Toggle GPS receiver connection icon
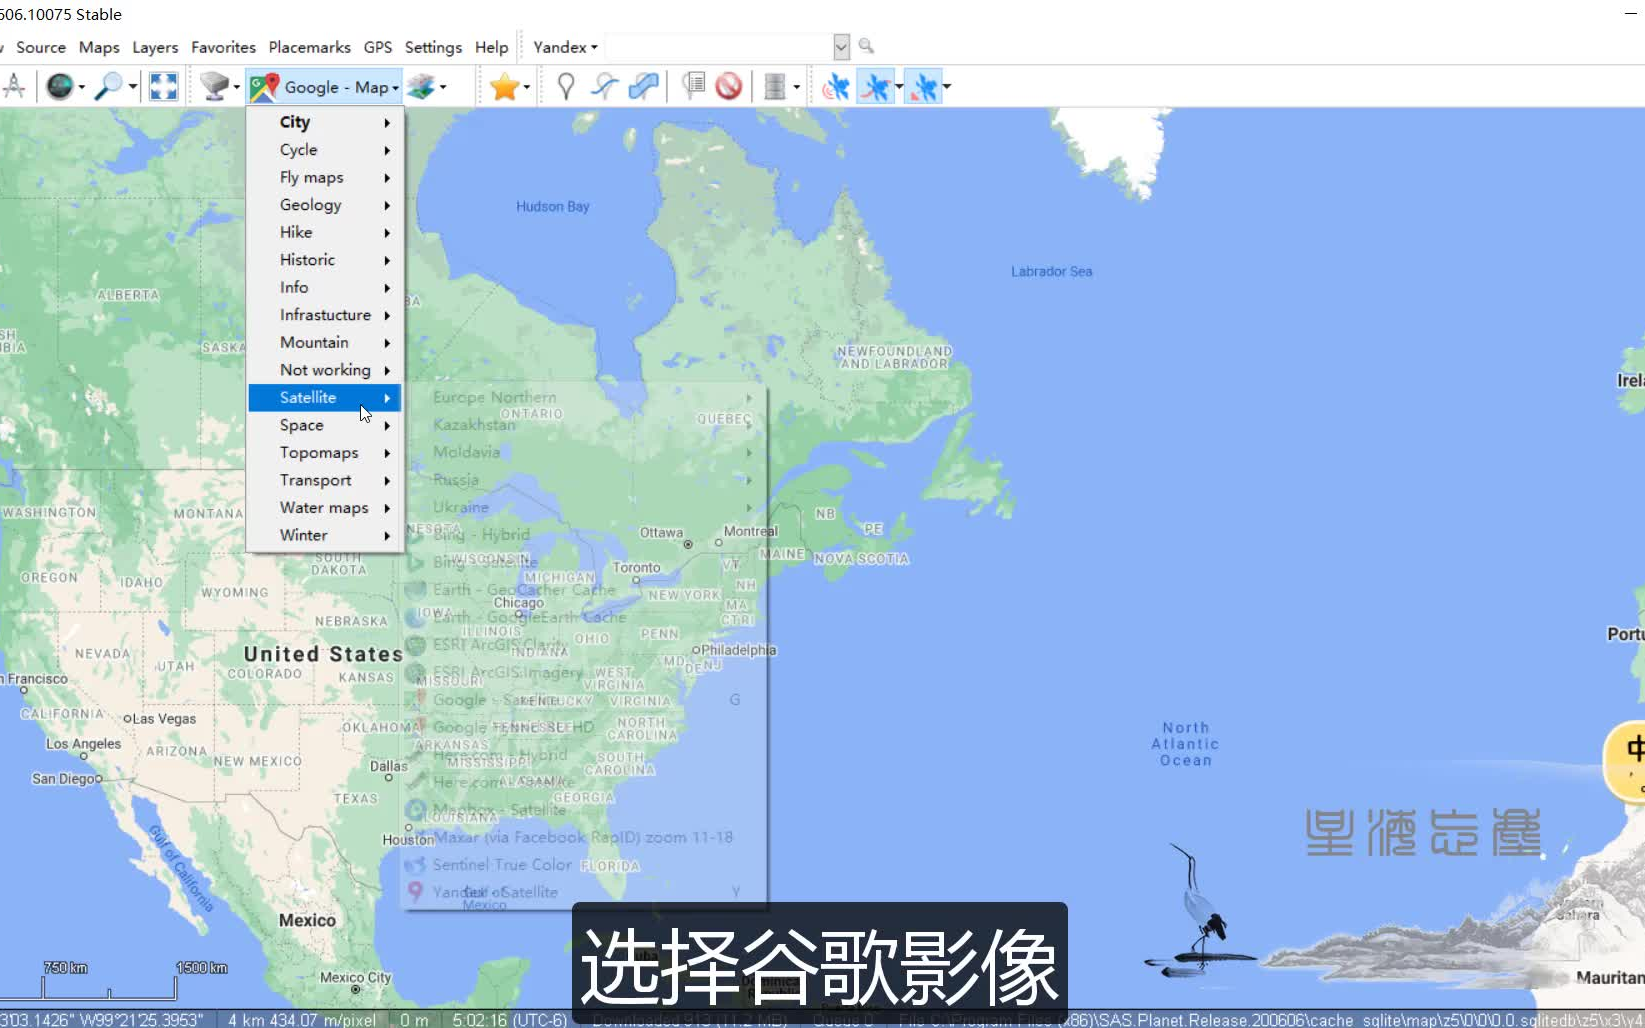Screen dimensions: 1645x1028 tap(836, 87)
